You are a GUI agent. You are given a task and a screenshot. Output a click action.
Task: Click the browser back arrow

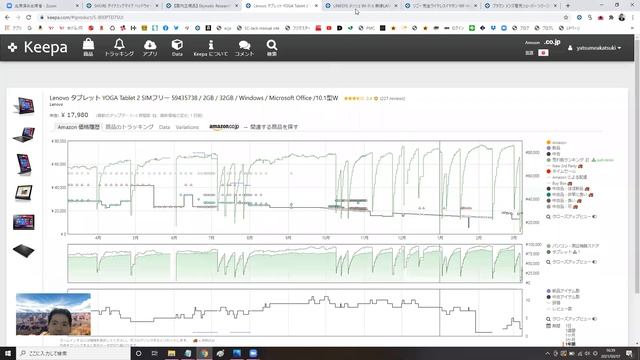[7, 18]
